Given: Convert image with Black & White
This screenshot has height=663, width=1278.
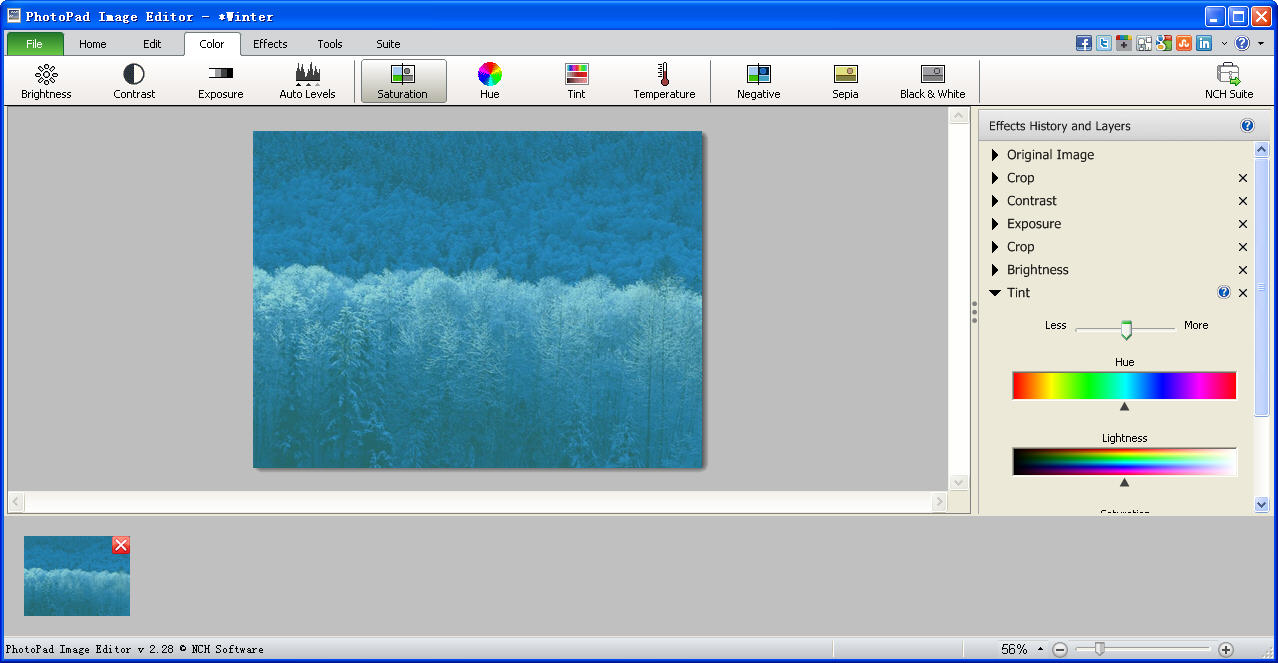Looking at the screenshot, I should coord(933,81).
